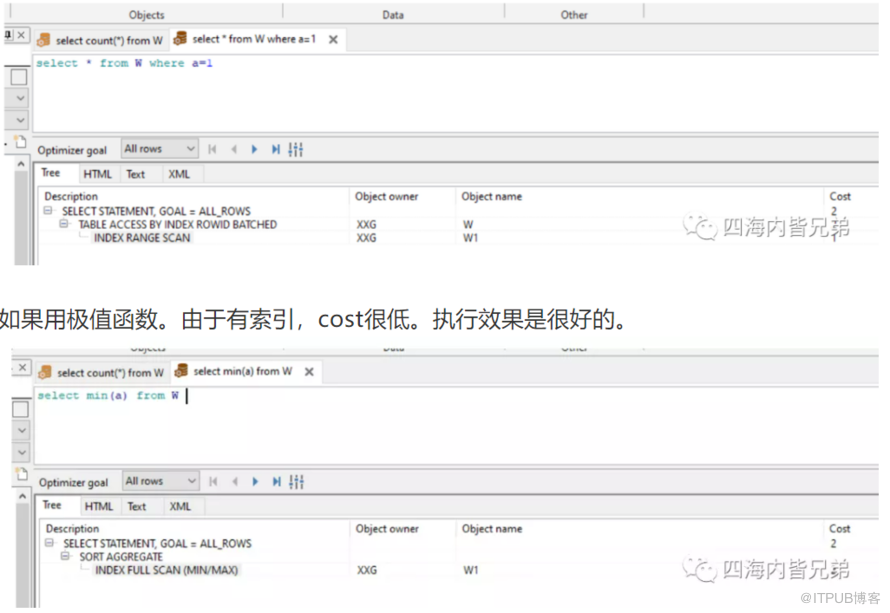Switch to XML tab in top plan view
This screenshot has height=613, width=890.
(x=179, y=174)
